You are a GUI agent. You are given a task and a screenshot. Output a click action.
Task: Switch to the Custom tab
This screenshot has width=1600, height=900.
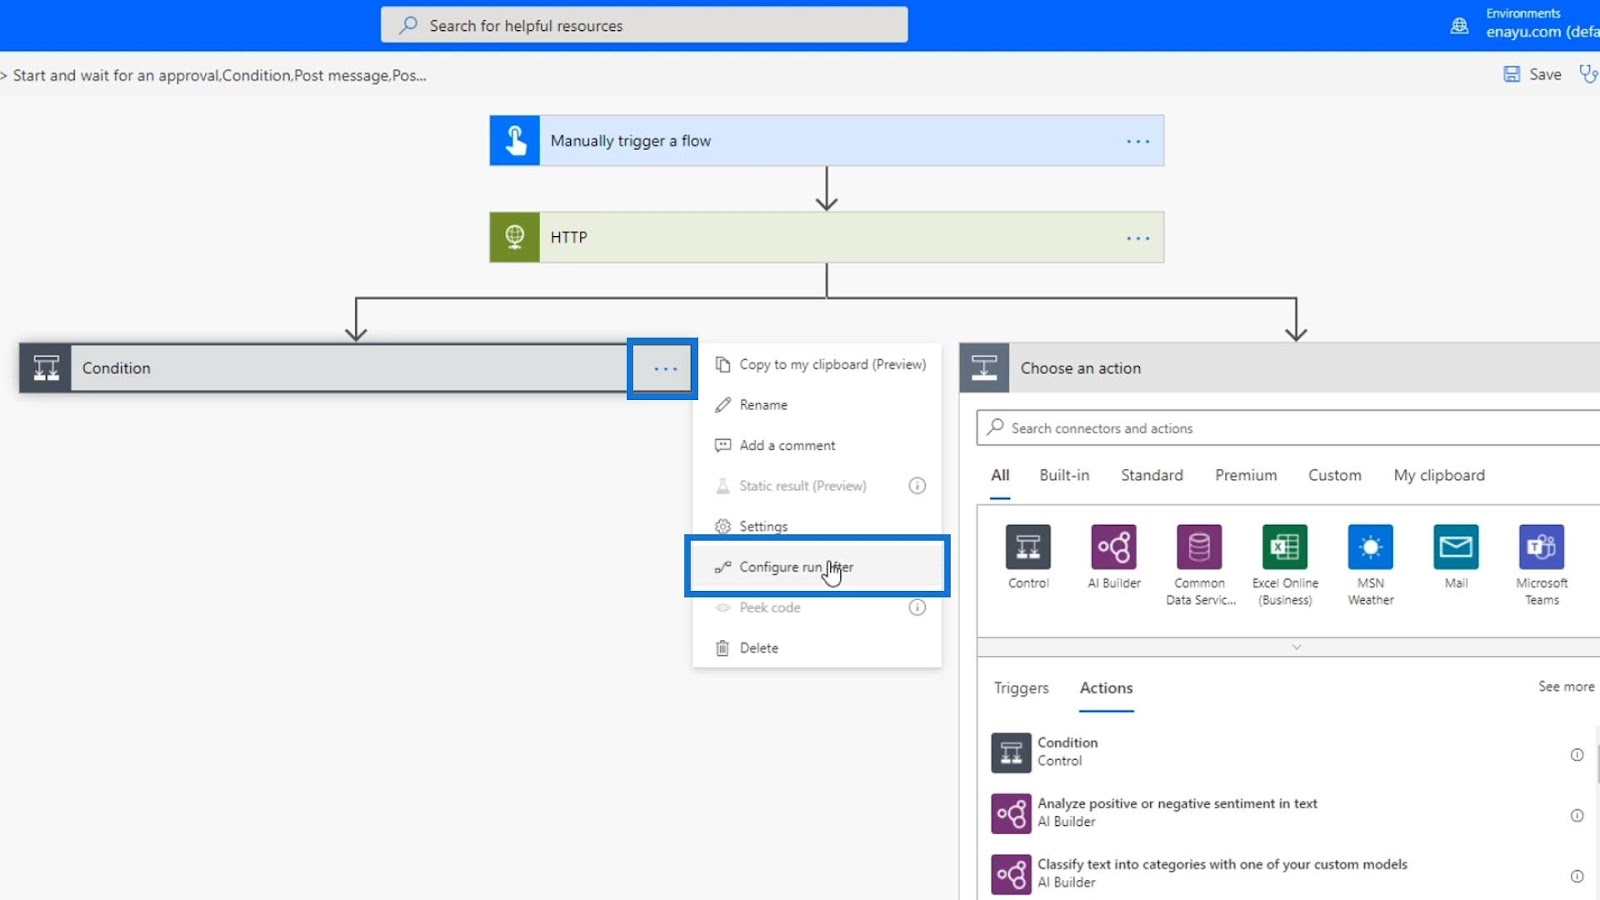(x=1335, y=476)
